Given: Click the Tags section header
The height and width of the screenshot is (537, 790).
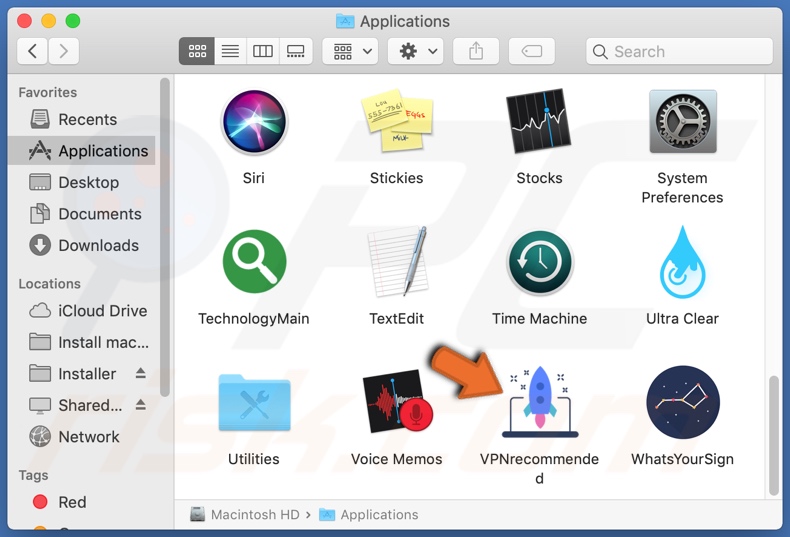Looking at the screenshot, I should coord(33,475).
